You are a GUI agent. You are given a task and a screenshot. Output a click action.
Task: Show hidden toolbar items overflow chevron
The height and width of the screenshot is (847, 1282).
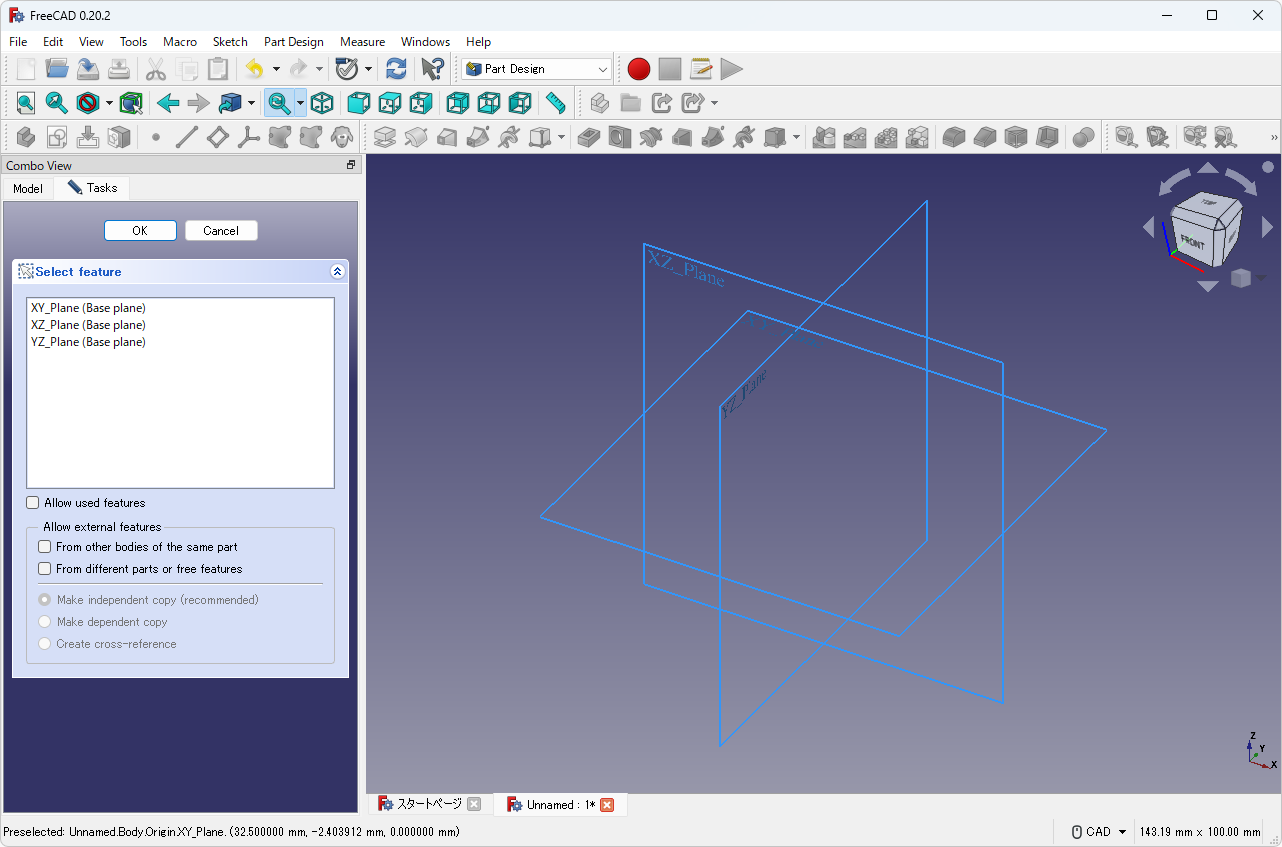tap(1274, 137)
